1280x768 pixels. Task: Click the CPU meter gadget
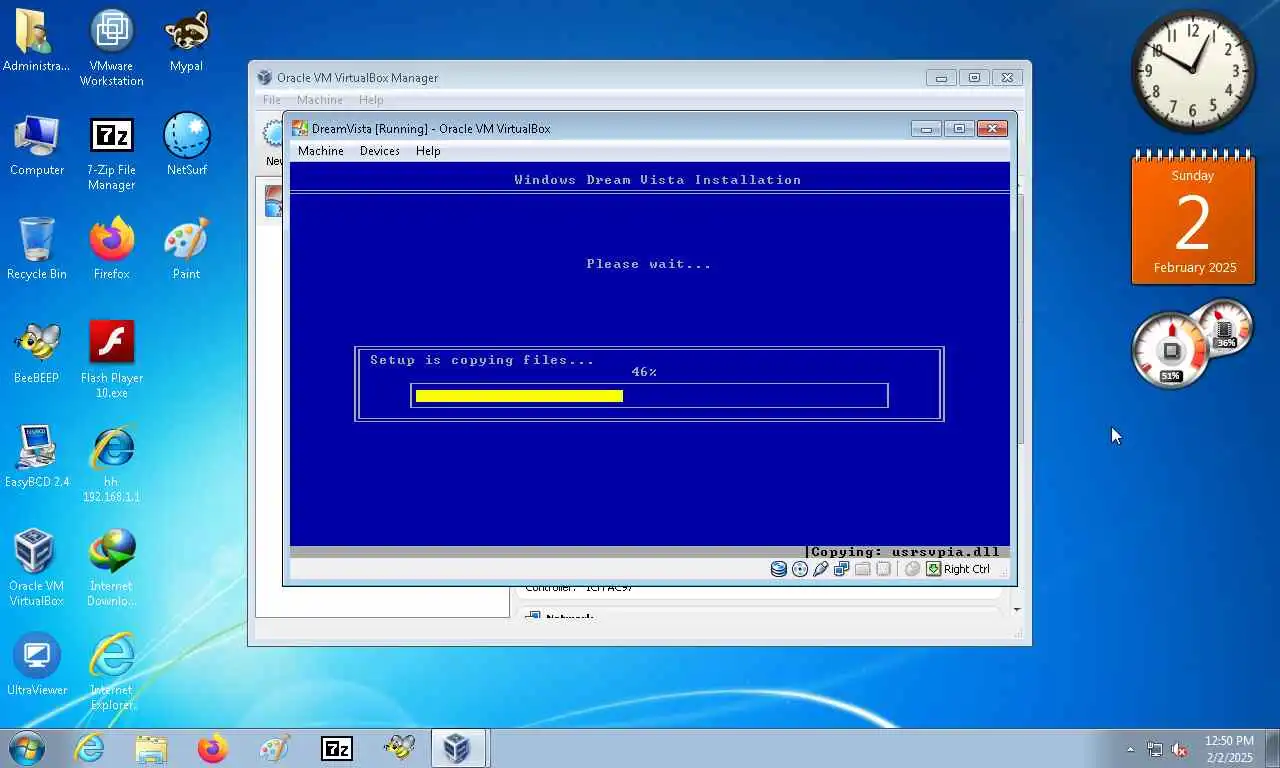1171,350
